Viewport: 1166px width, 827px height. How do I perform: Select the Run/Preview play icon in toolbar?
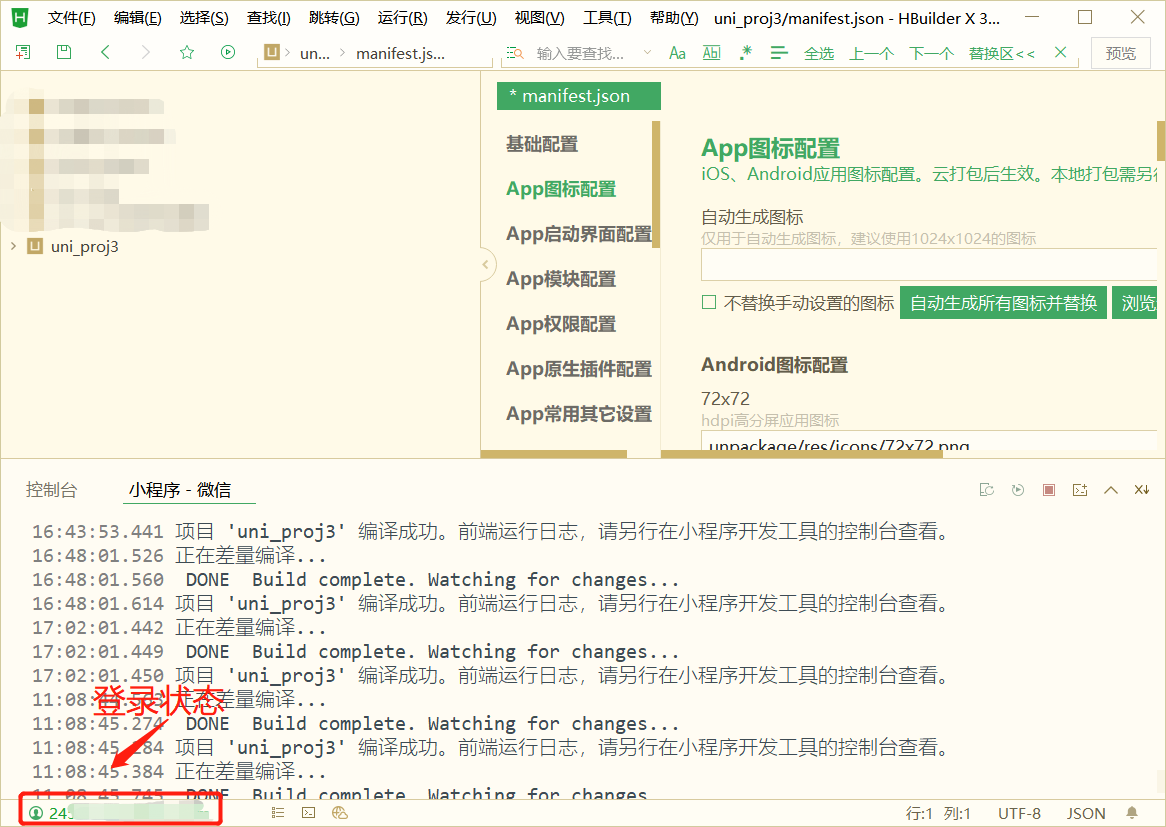(228, 52)
